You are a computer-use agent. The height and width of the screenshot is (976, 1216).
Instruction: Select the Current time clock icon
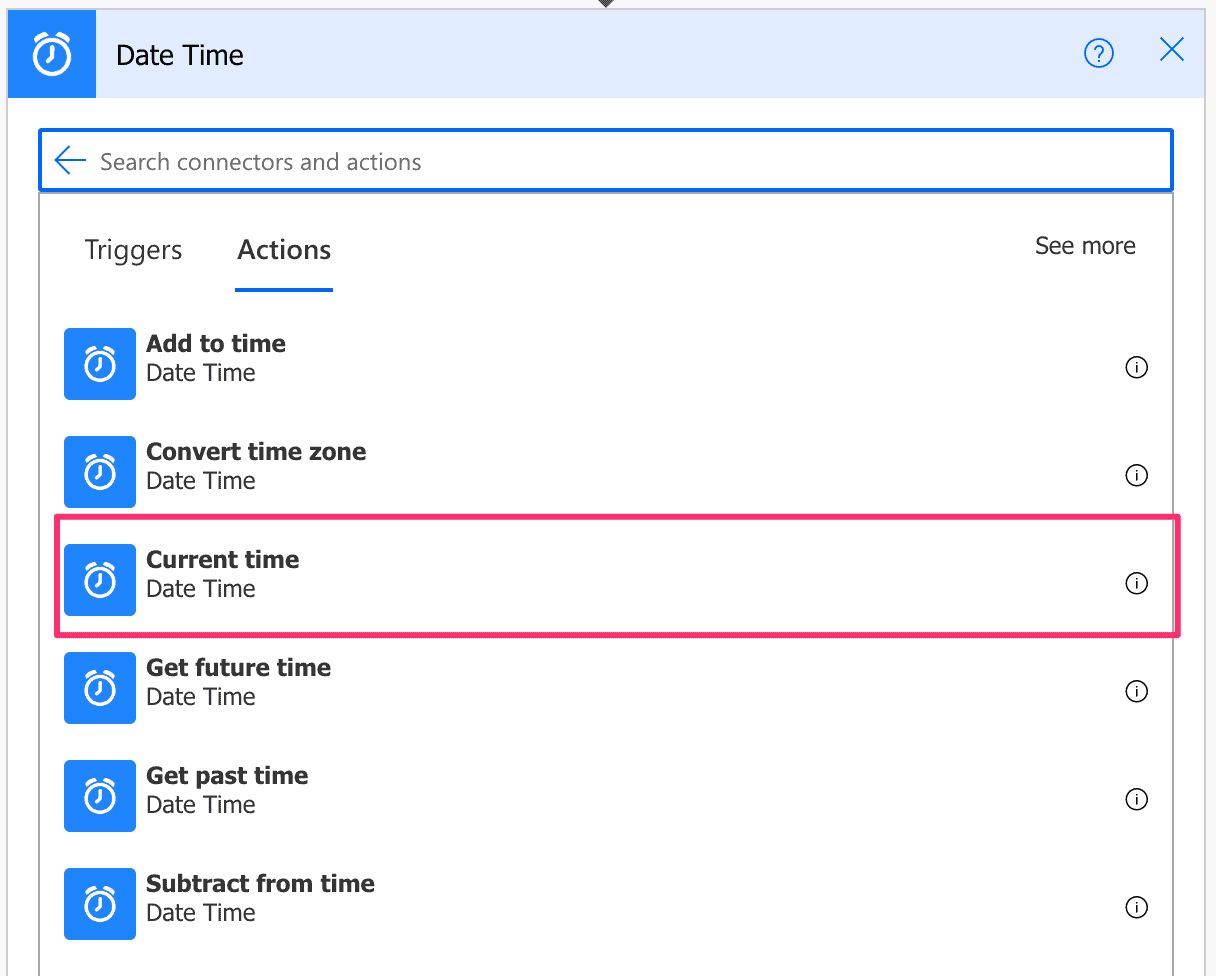point(99,580)
